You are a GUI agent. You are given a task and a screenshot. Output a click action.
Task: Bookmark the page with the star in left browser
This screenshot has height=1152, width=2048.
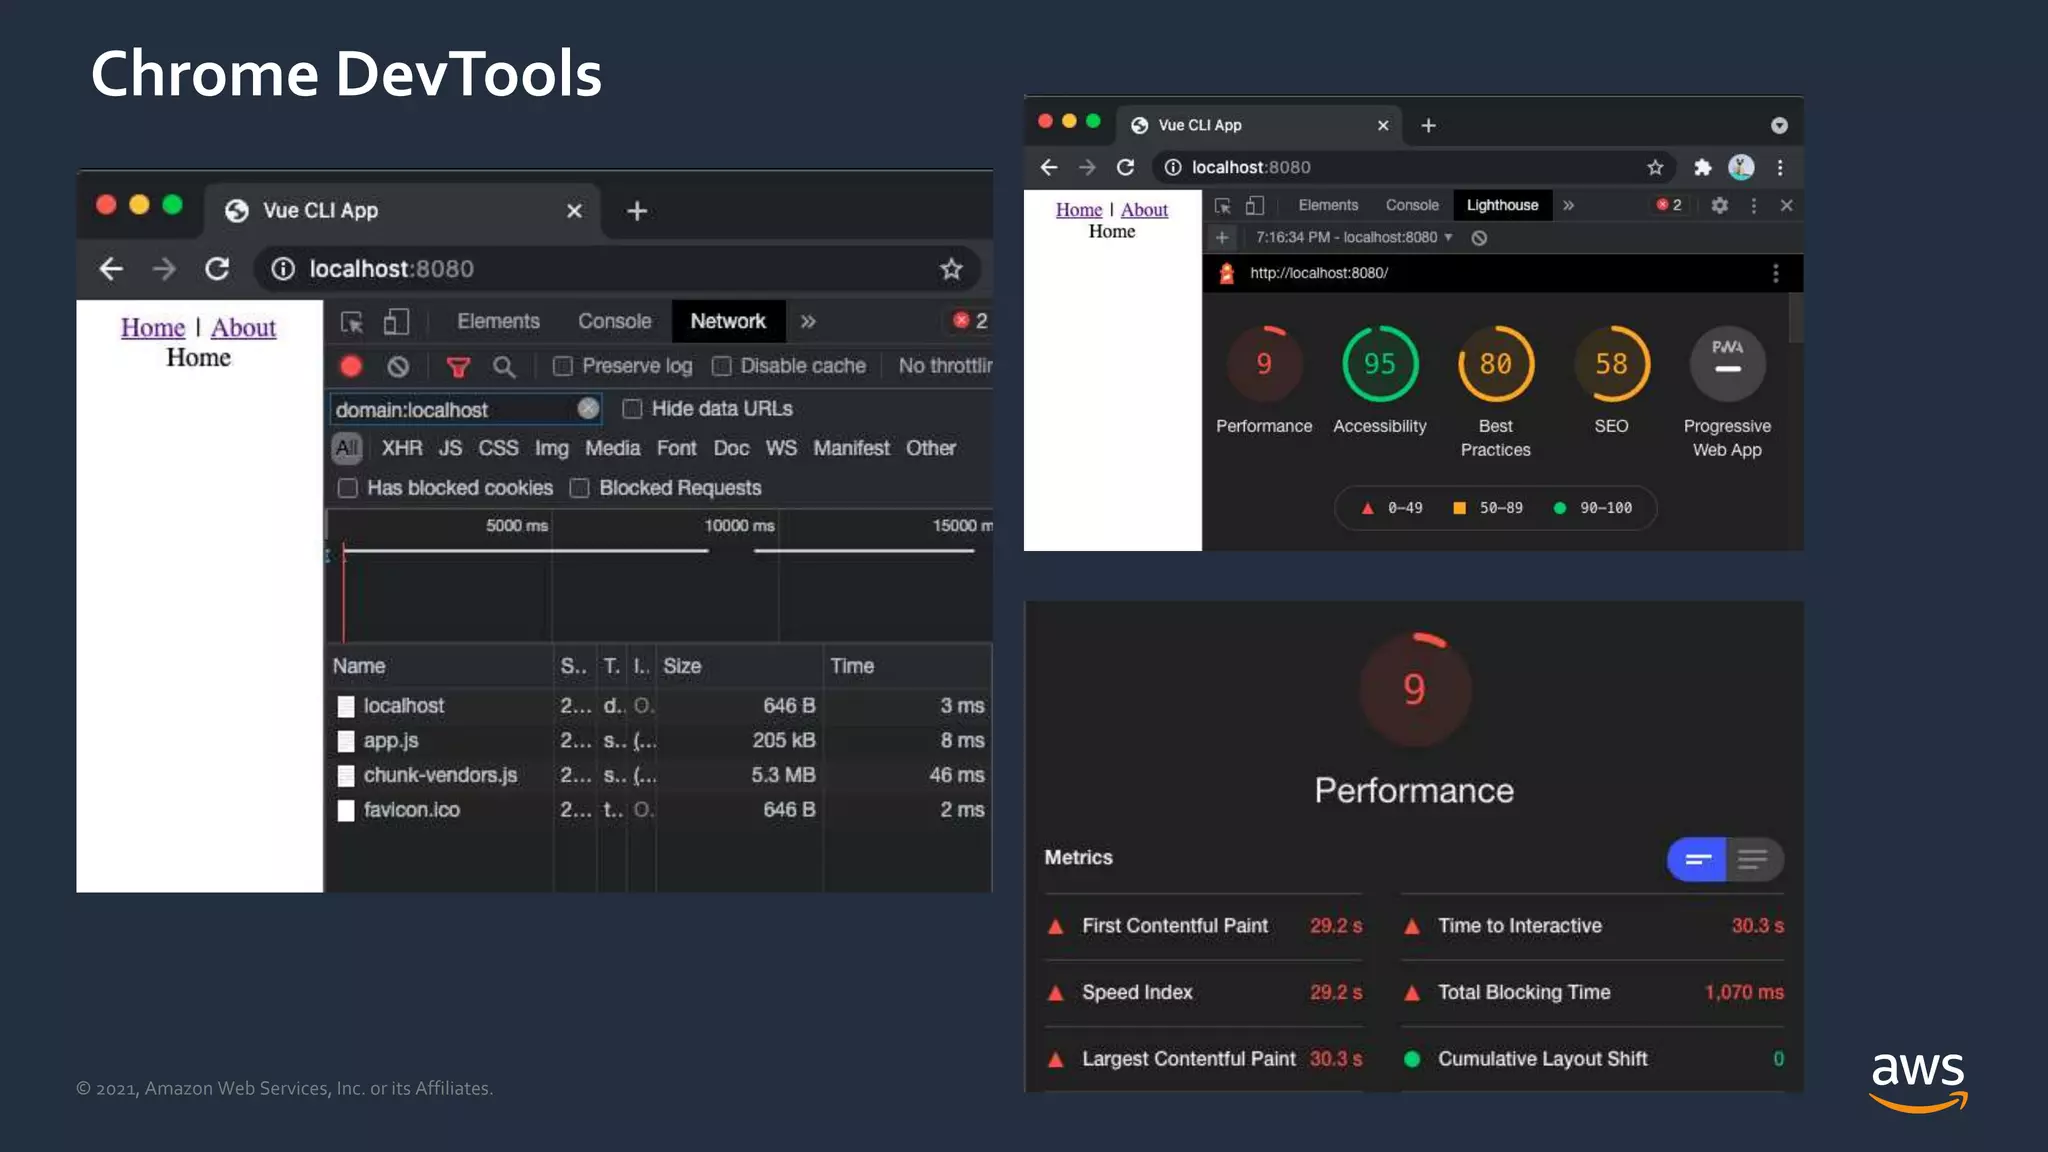point(951,268)
